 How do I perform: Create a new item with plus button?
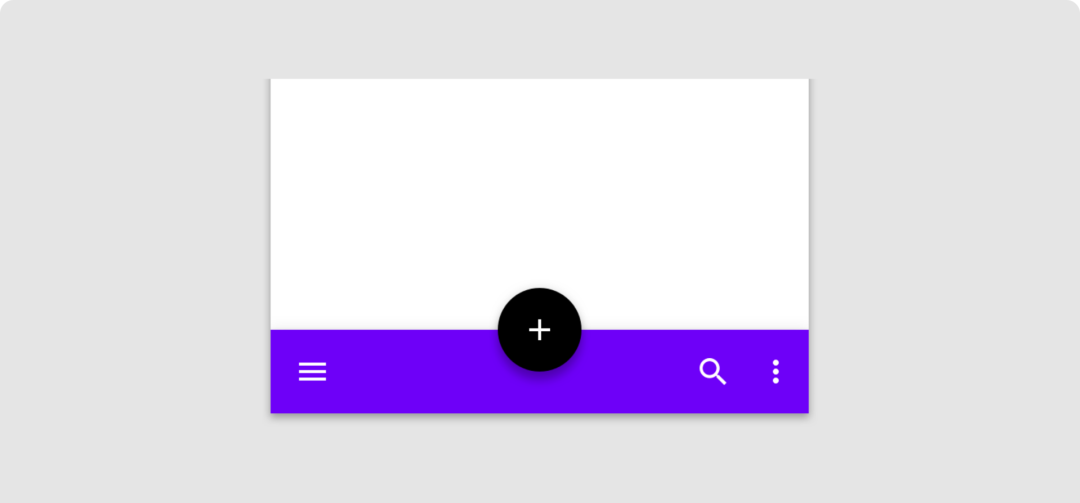pos(539,329)
